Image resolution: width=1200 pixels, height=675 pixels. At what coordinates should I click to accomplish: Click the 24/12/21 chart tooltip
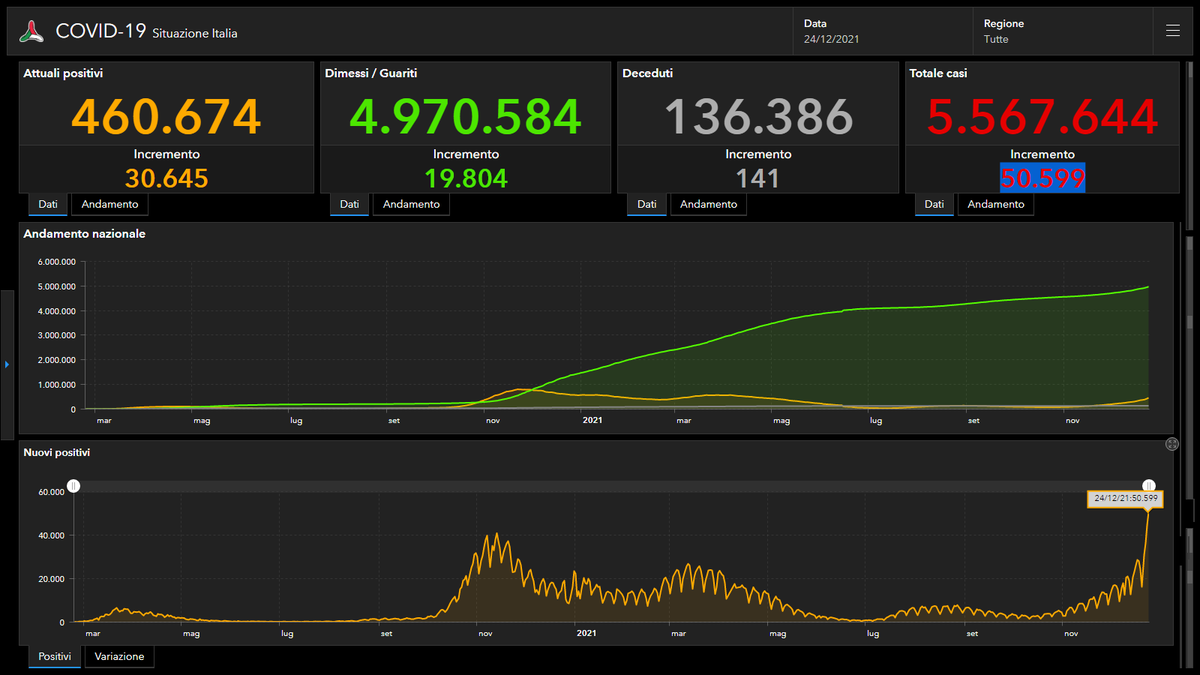pos(1125,498)
